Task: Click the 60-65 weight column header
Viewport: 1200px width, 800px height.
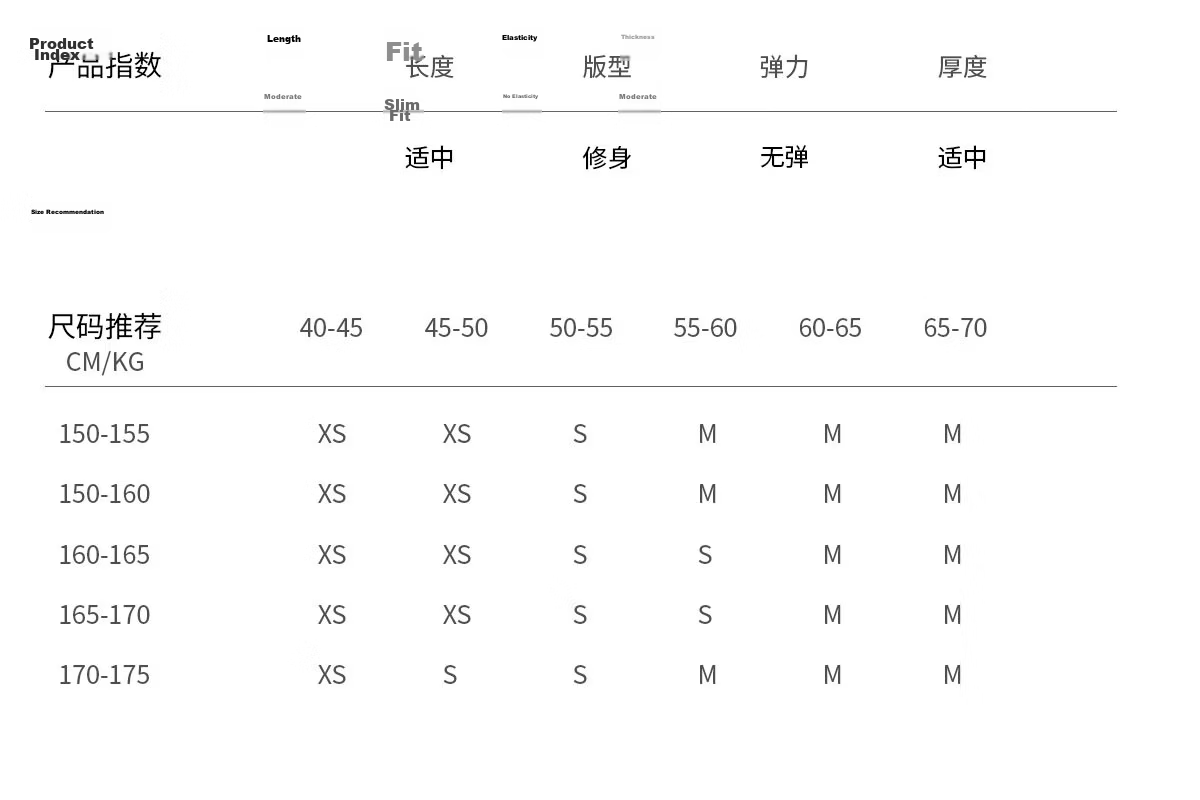Action: (830, 328)
